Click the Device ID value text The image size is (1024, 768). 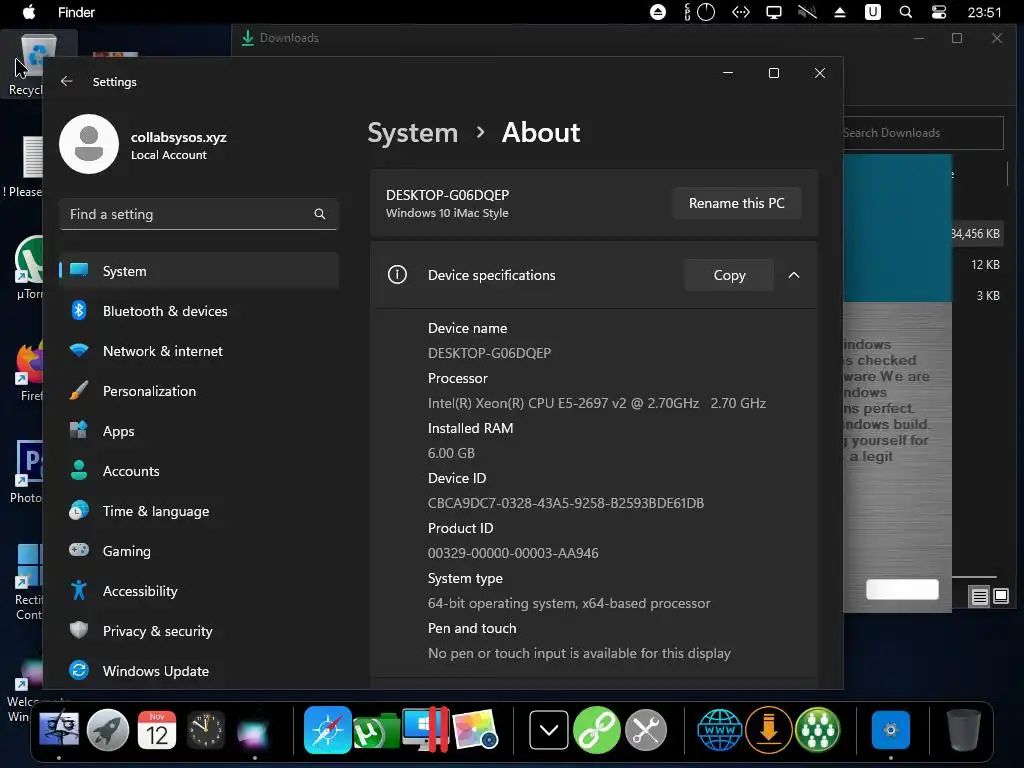click(x=566, y=503)
